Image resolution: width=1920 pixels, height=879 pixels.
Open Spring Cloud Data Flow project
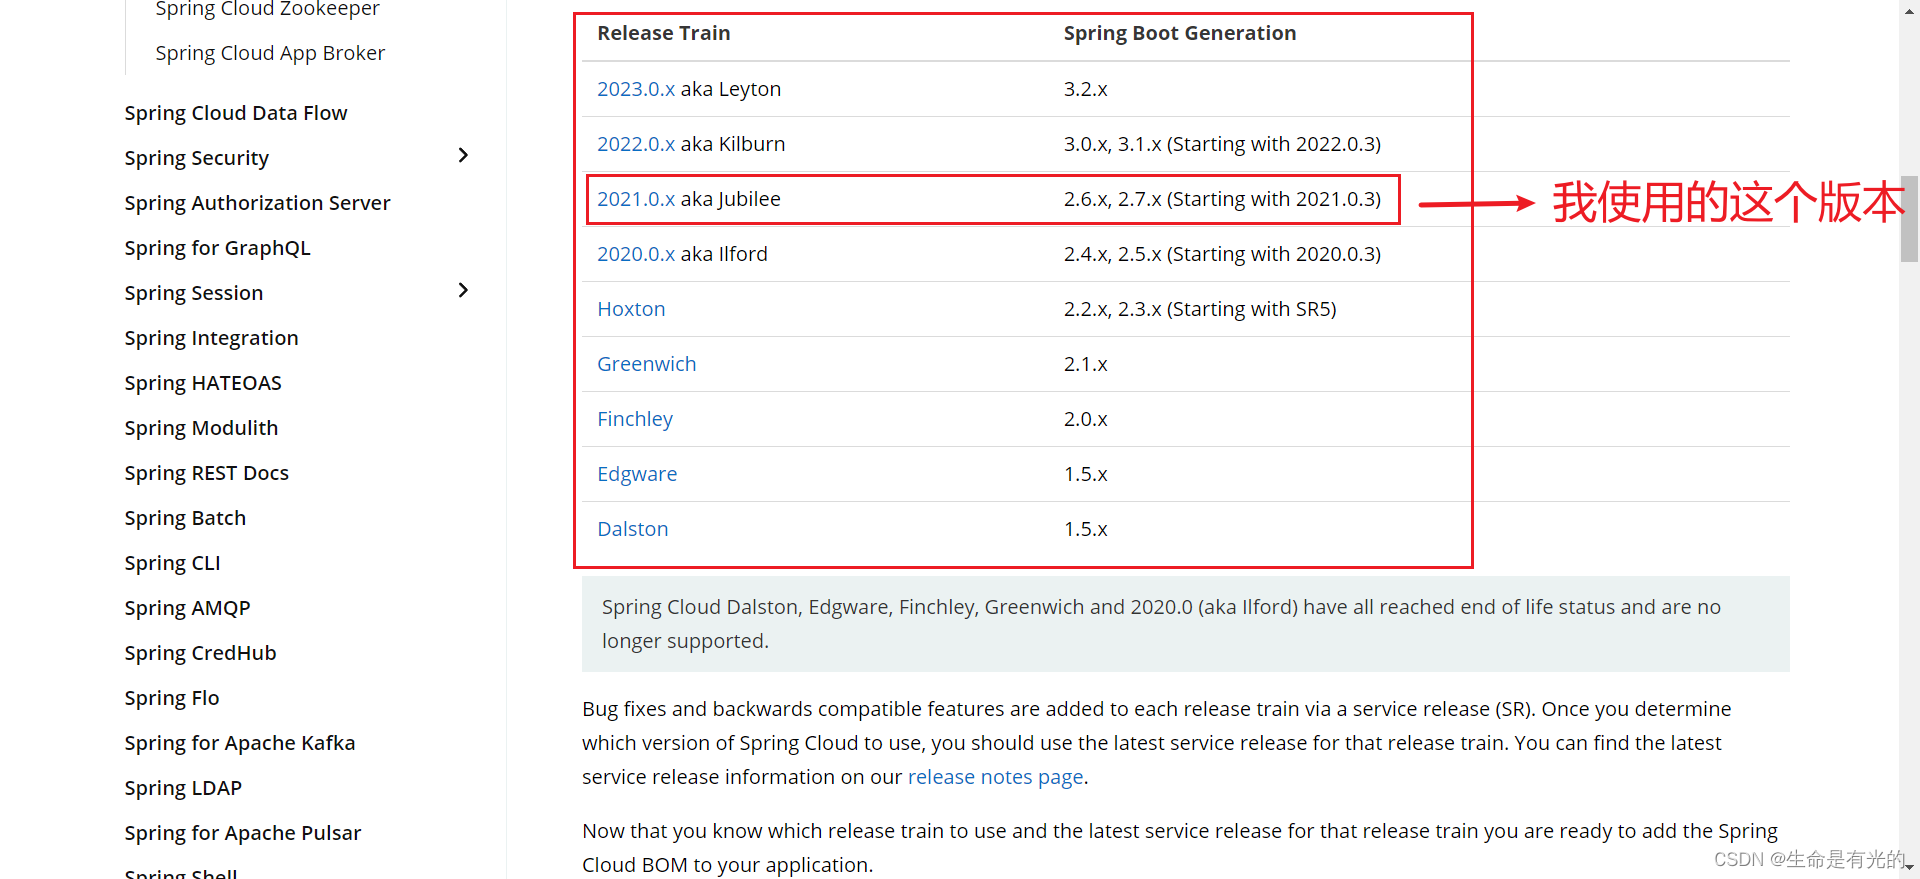tap(236, 113)
